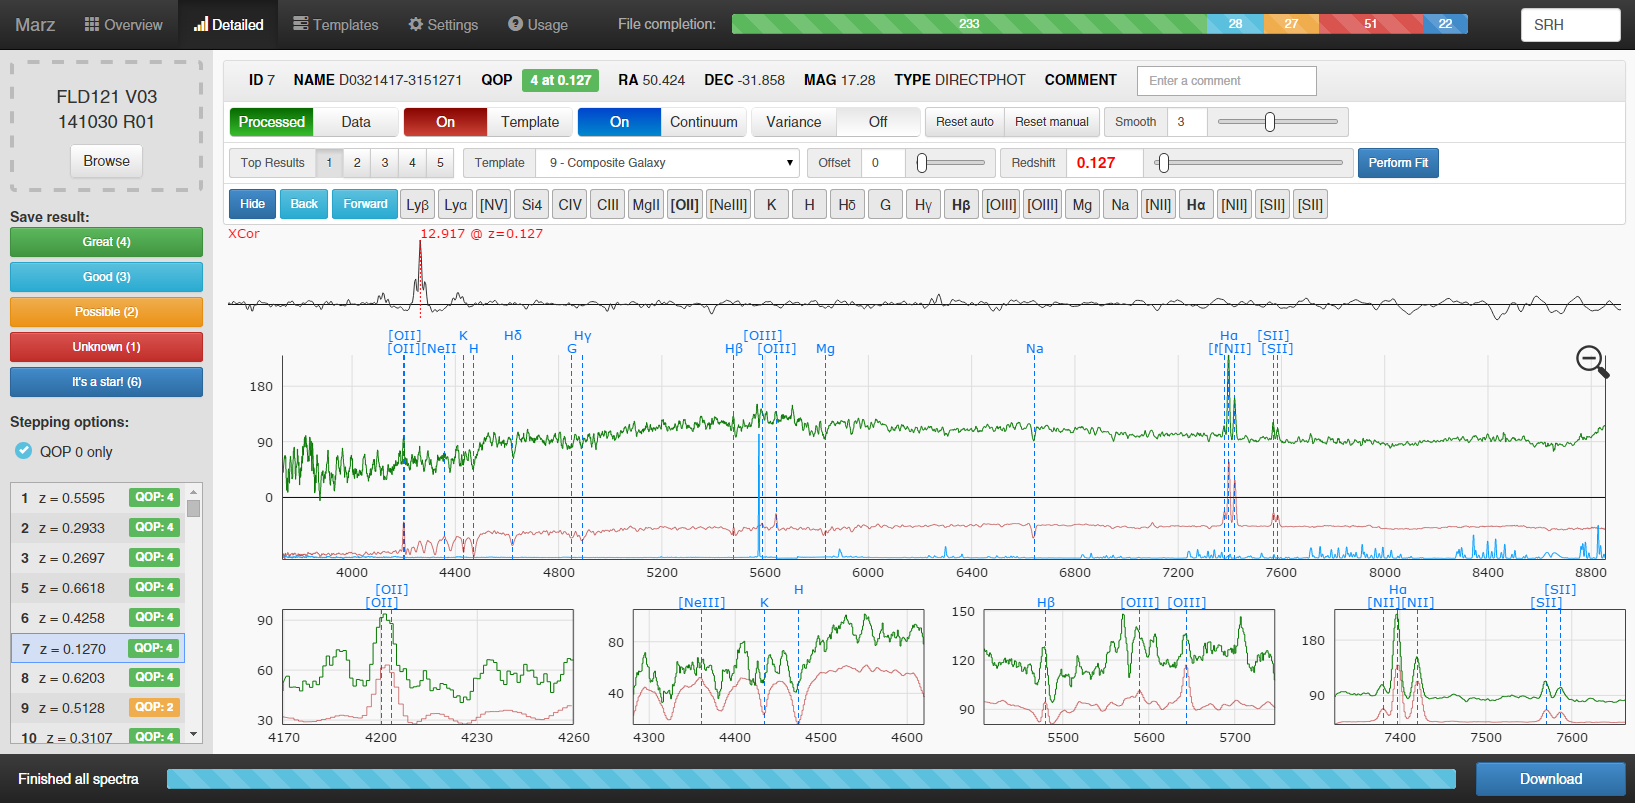Image resolution: width=1635 pixels, height=803 pixels.
Task: Adjust the Smooth slider handle
Action: (x=1269, y=122)
